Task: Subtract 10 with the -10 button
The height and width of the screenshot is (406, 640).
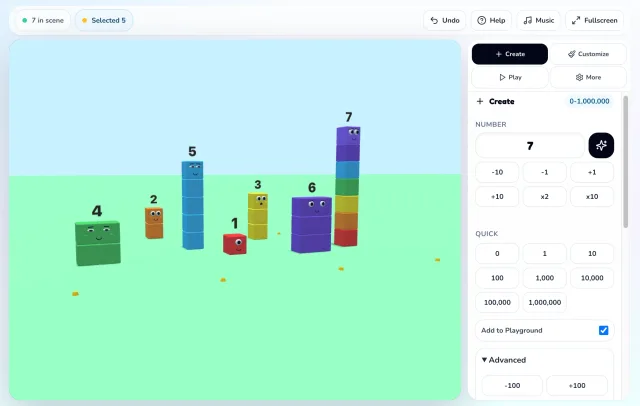Action: (497, 172)
